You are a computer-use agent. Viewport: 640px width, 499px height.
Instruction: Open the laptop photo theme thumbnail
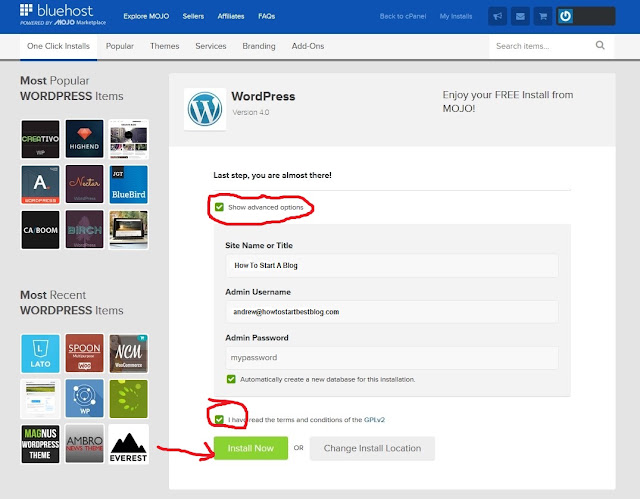(x=129, y=230)
